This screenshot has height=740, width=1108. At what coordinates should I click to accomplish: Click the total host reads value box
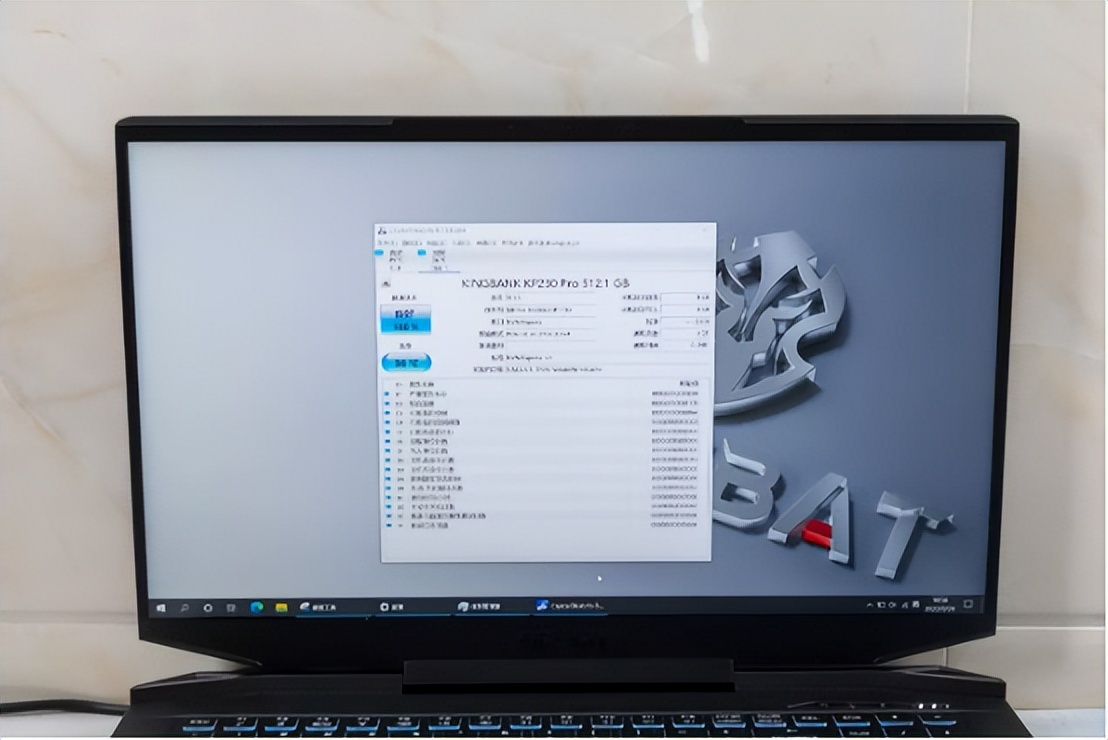tap(685, 298)
